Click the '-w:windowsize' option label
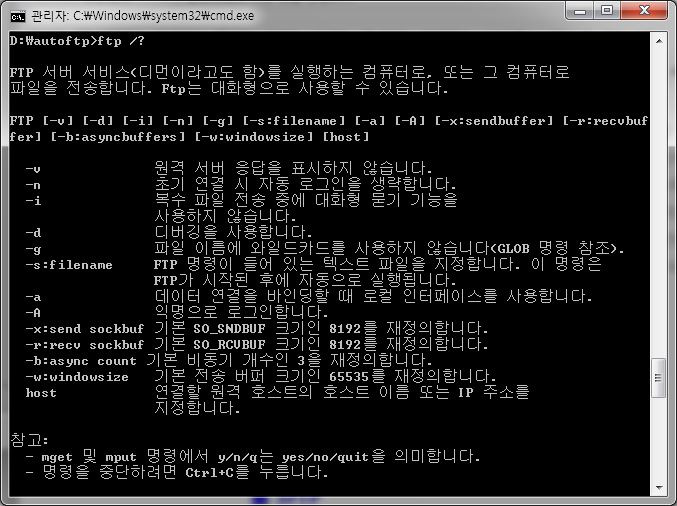 tap(77, 377)
